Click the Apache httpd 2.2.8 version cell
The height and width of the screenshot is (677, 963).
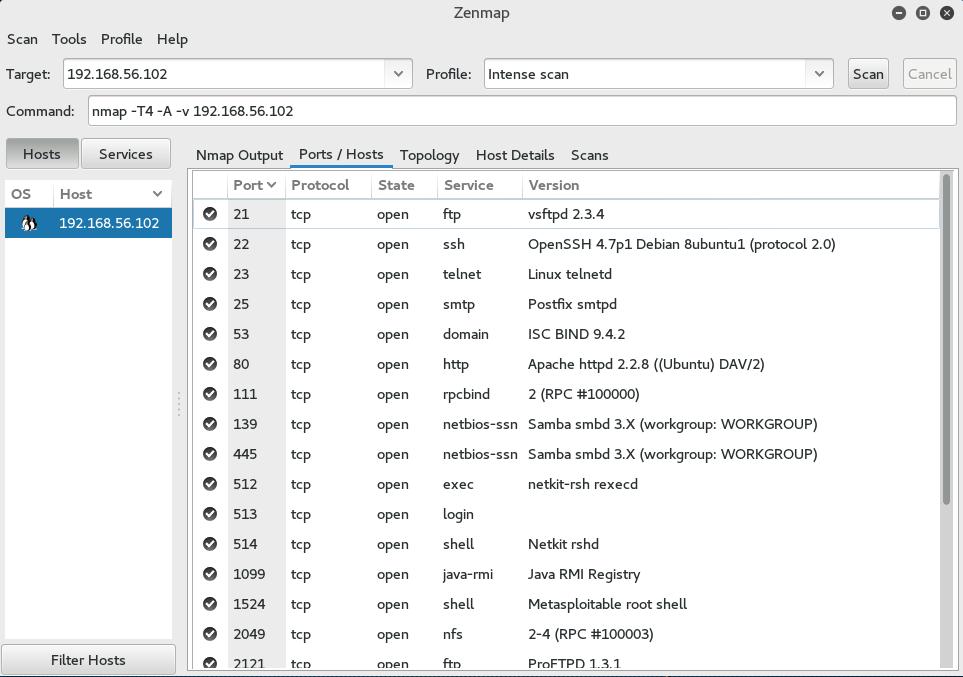[x=645, y=364]
